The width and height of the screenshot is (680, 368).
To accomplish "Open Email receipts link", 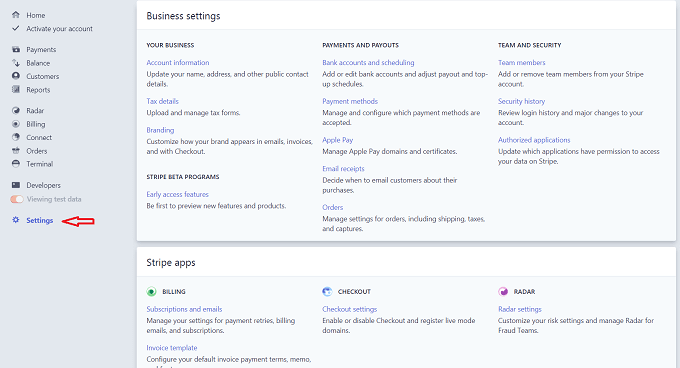I will (x=343, y=169).
